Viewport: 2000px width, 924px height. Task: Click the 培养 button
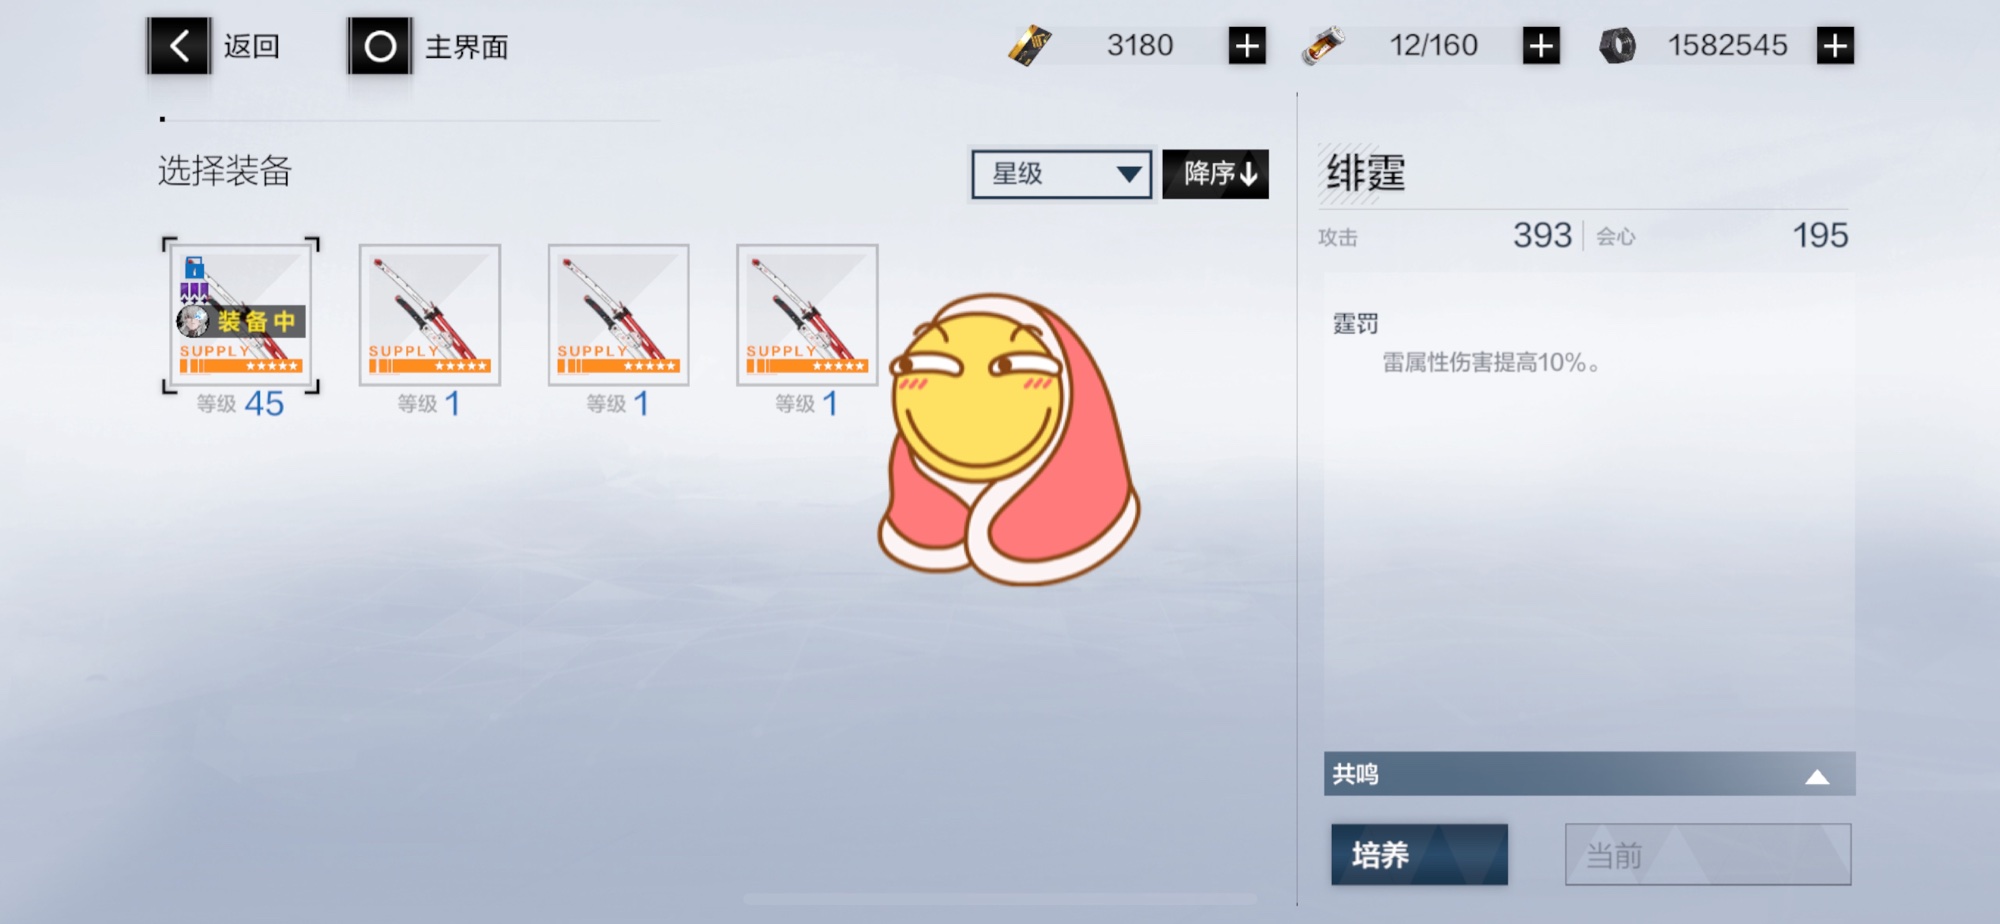click(x=1419, y=855)
